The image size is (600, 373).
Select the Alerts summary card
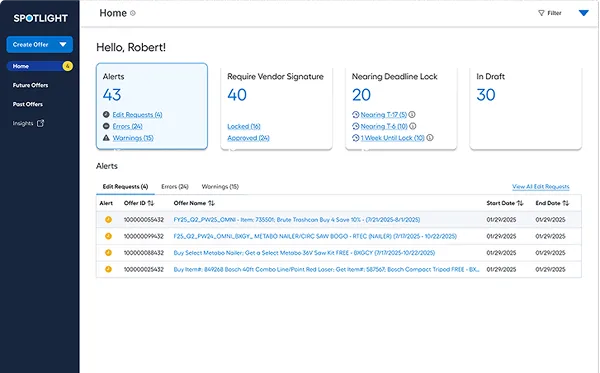[x=152, y=106]
